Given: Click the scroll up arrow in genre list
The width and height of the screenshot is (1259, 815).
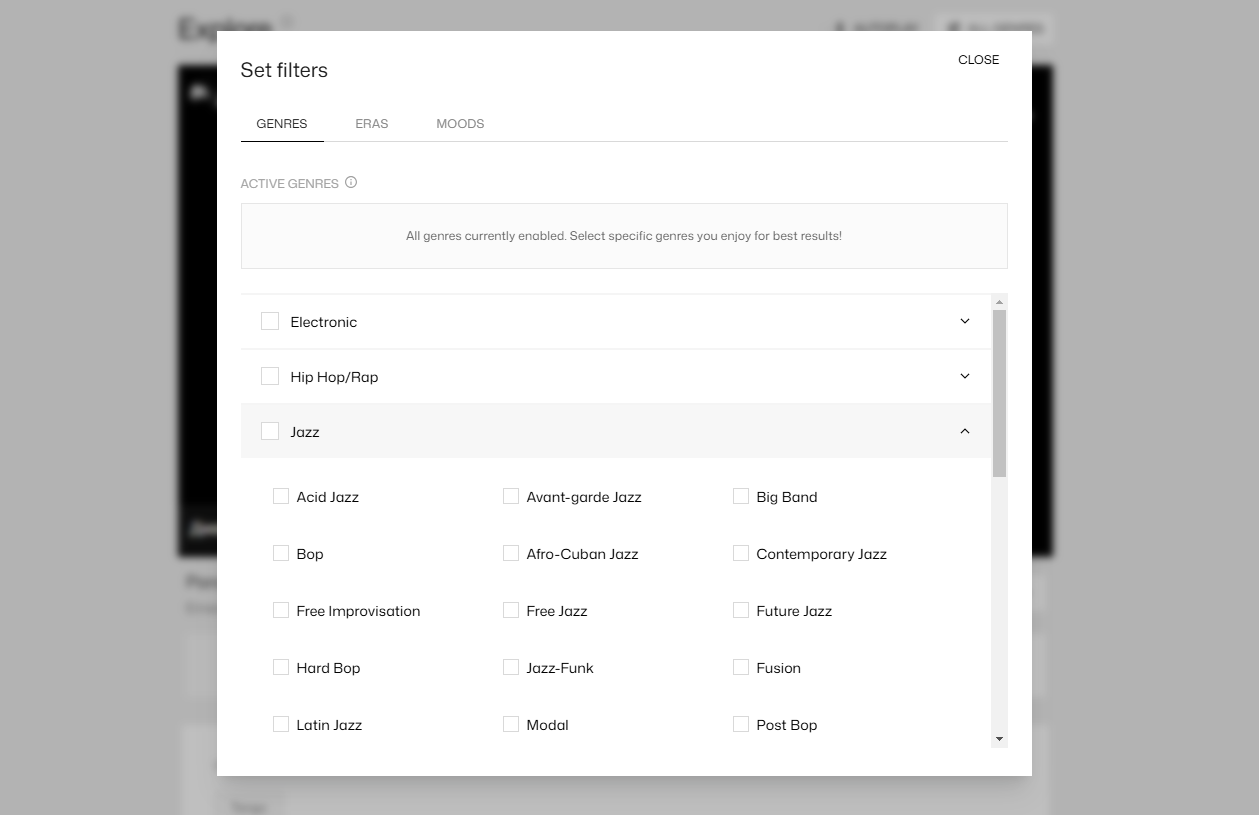Looking at the screenshot, I should 999,302.
